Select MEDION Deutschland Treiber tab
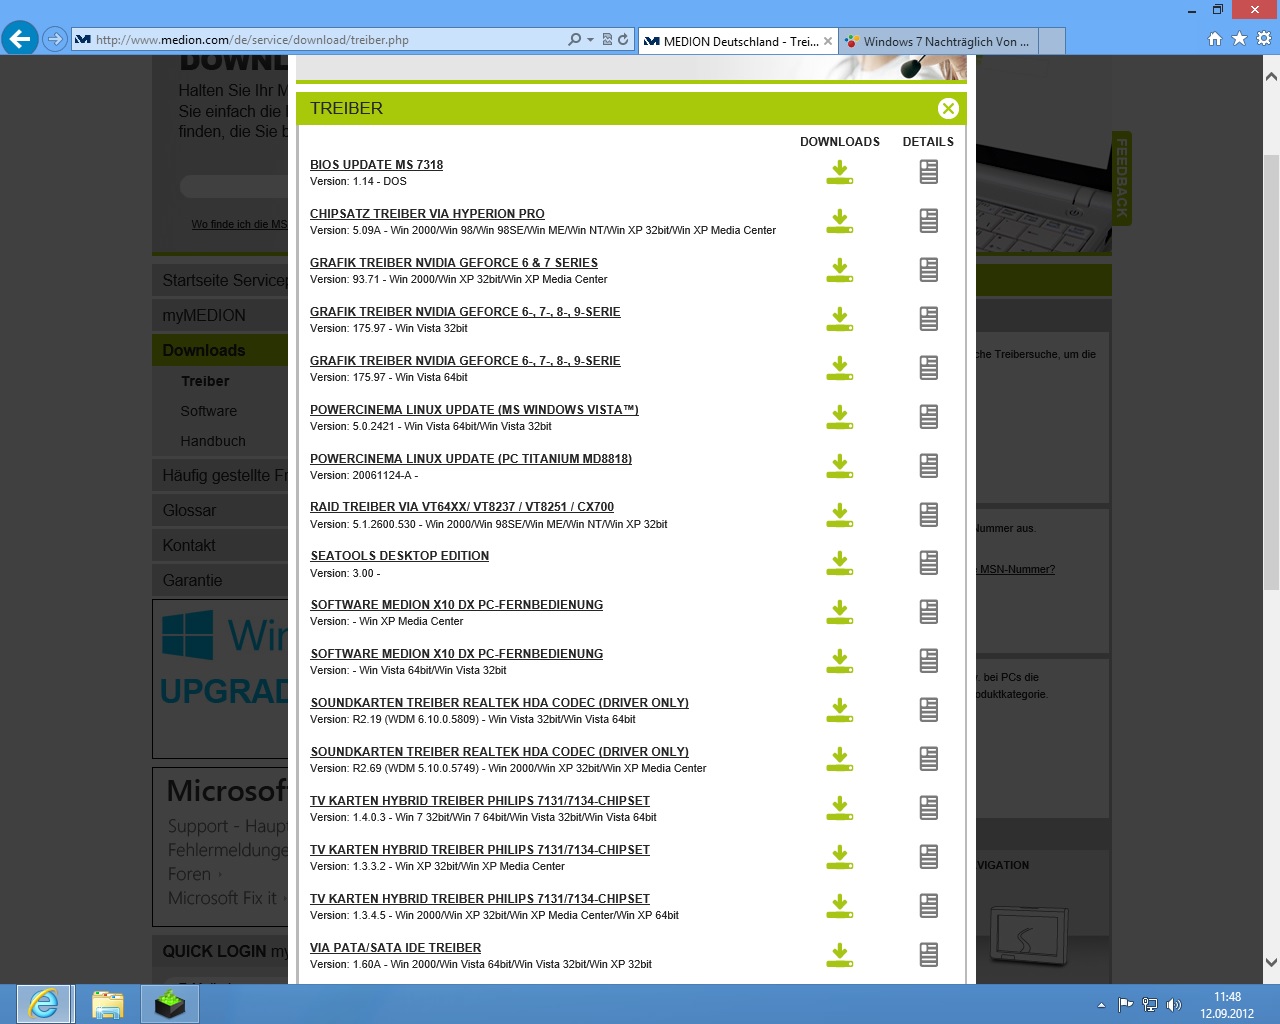Viewport: 1280px width, 1024px height. [737, 41]
